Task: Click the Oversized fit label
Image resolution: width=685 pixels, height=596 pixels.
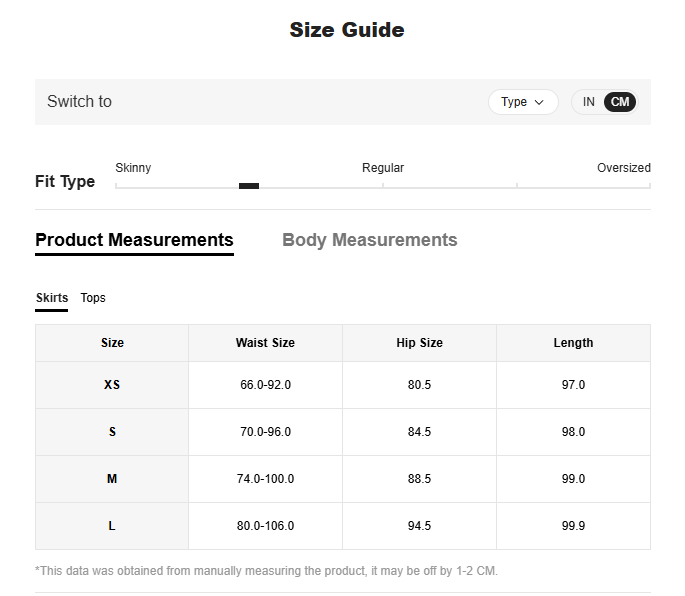Action: (623, 168)
